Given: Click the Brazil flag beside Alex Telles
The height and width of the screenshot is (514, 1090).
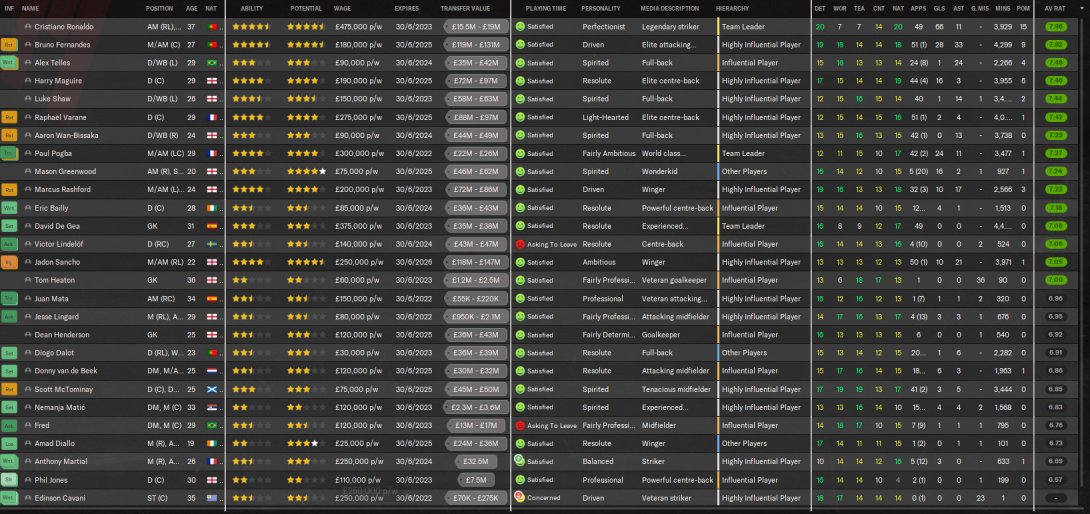Looking at the screenshot, I should coord(212,63).
